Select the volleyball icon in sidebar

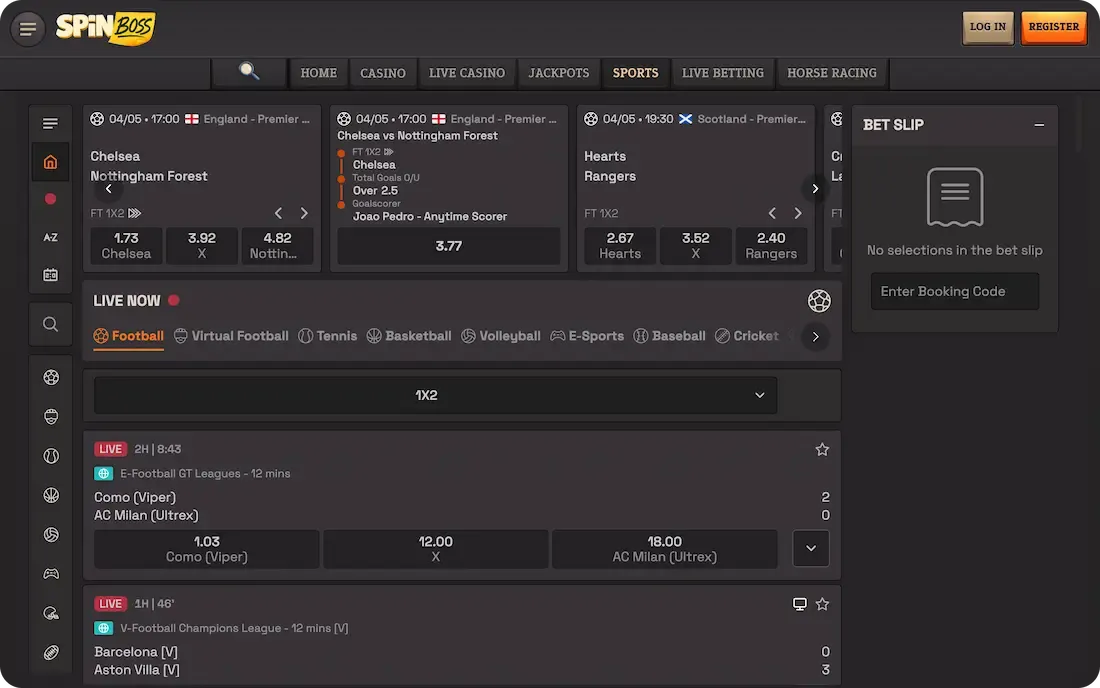(51, 534)
